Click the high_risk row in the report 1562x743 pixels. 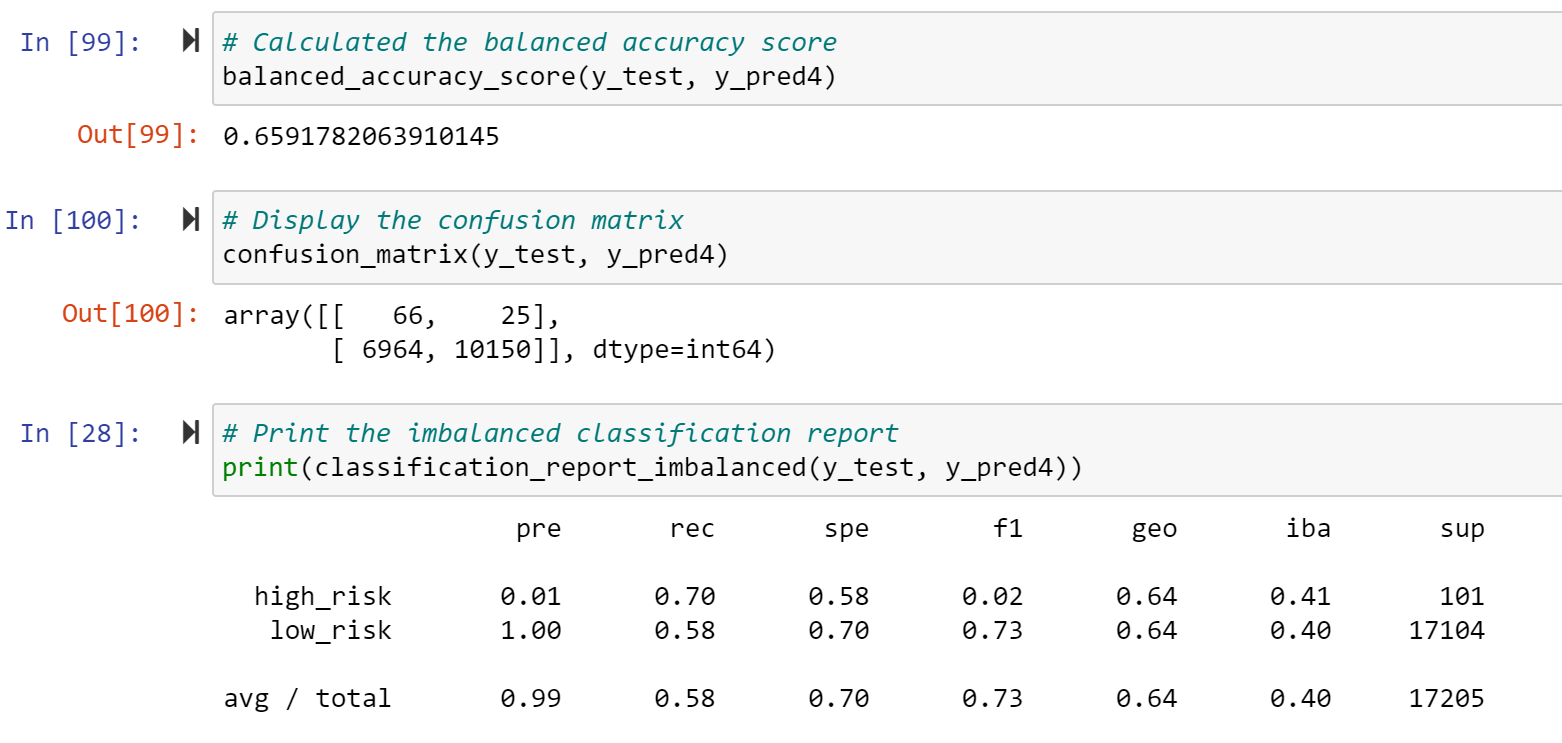(700, 596)
